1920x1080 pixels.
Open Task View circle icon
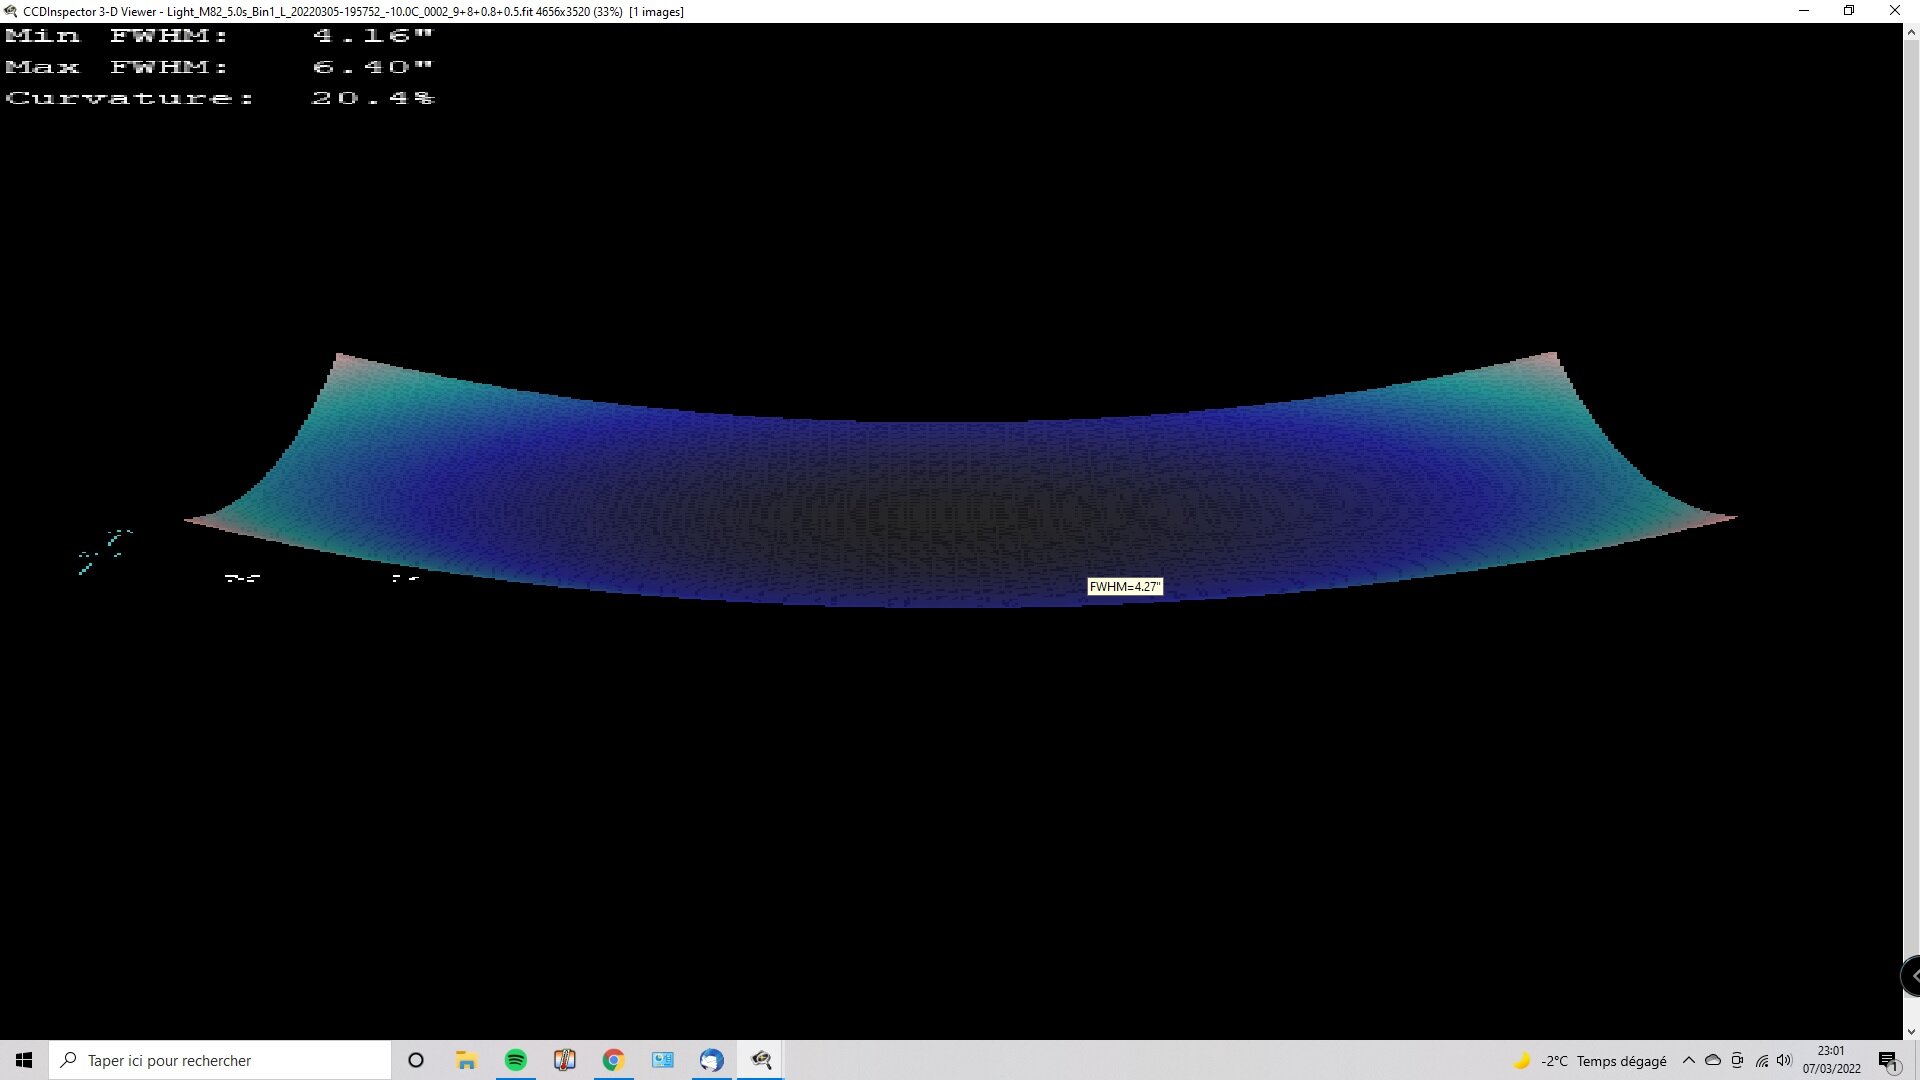click(416, 1060)
